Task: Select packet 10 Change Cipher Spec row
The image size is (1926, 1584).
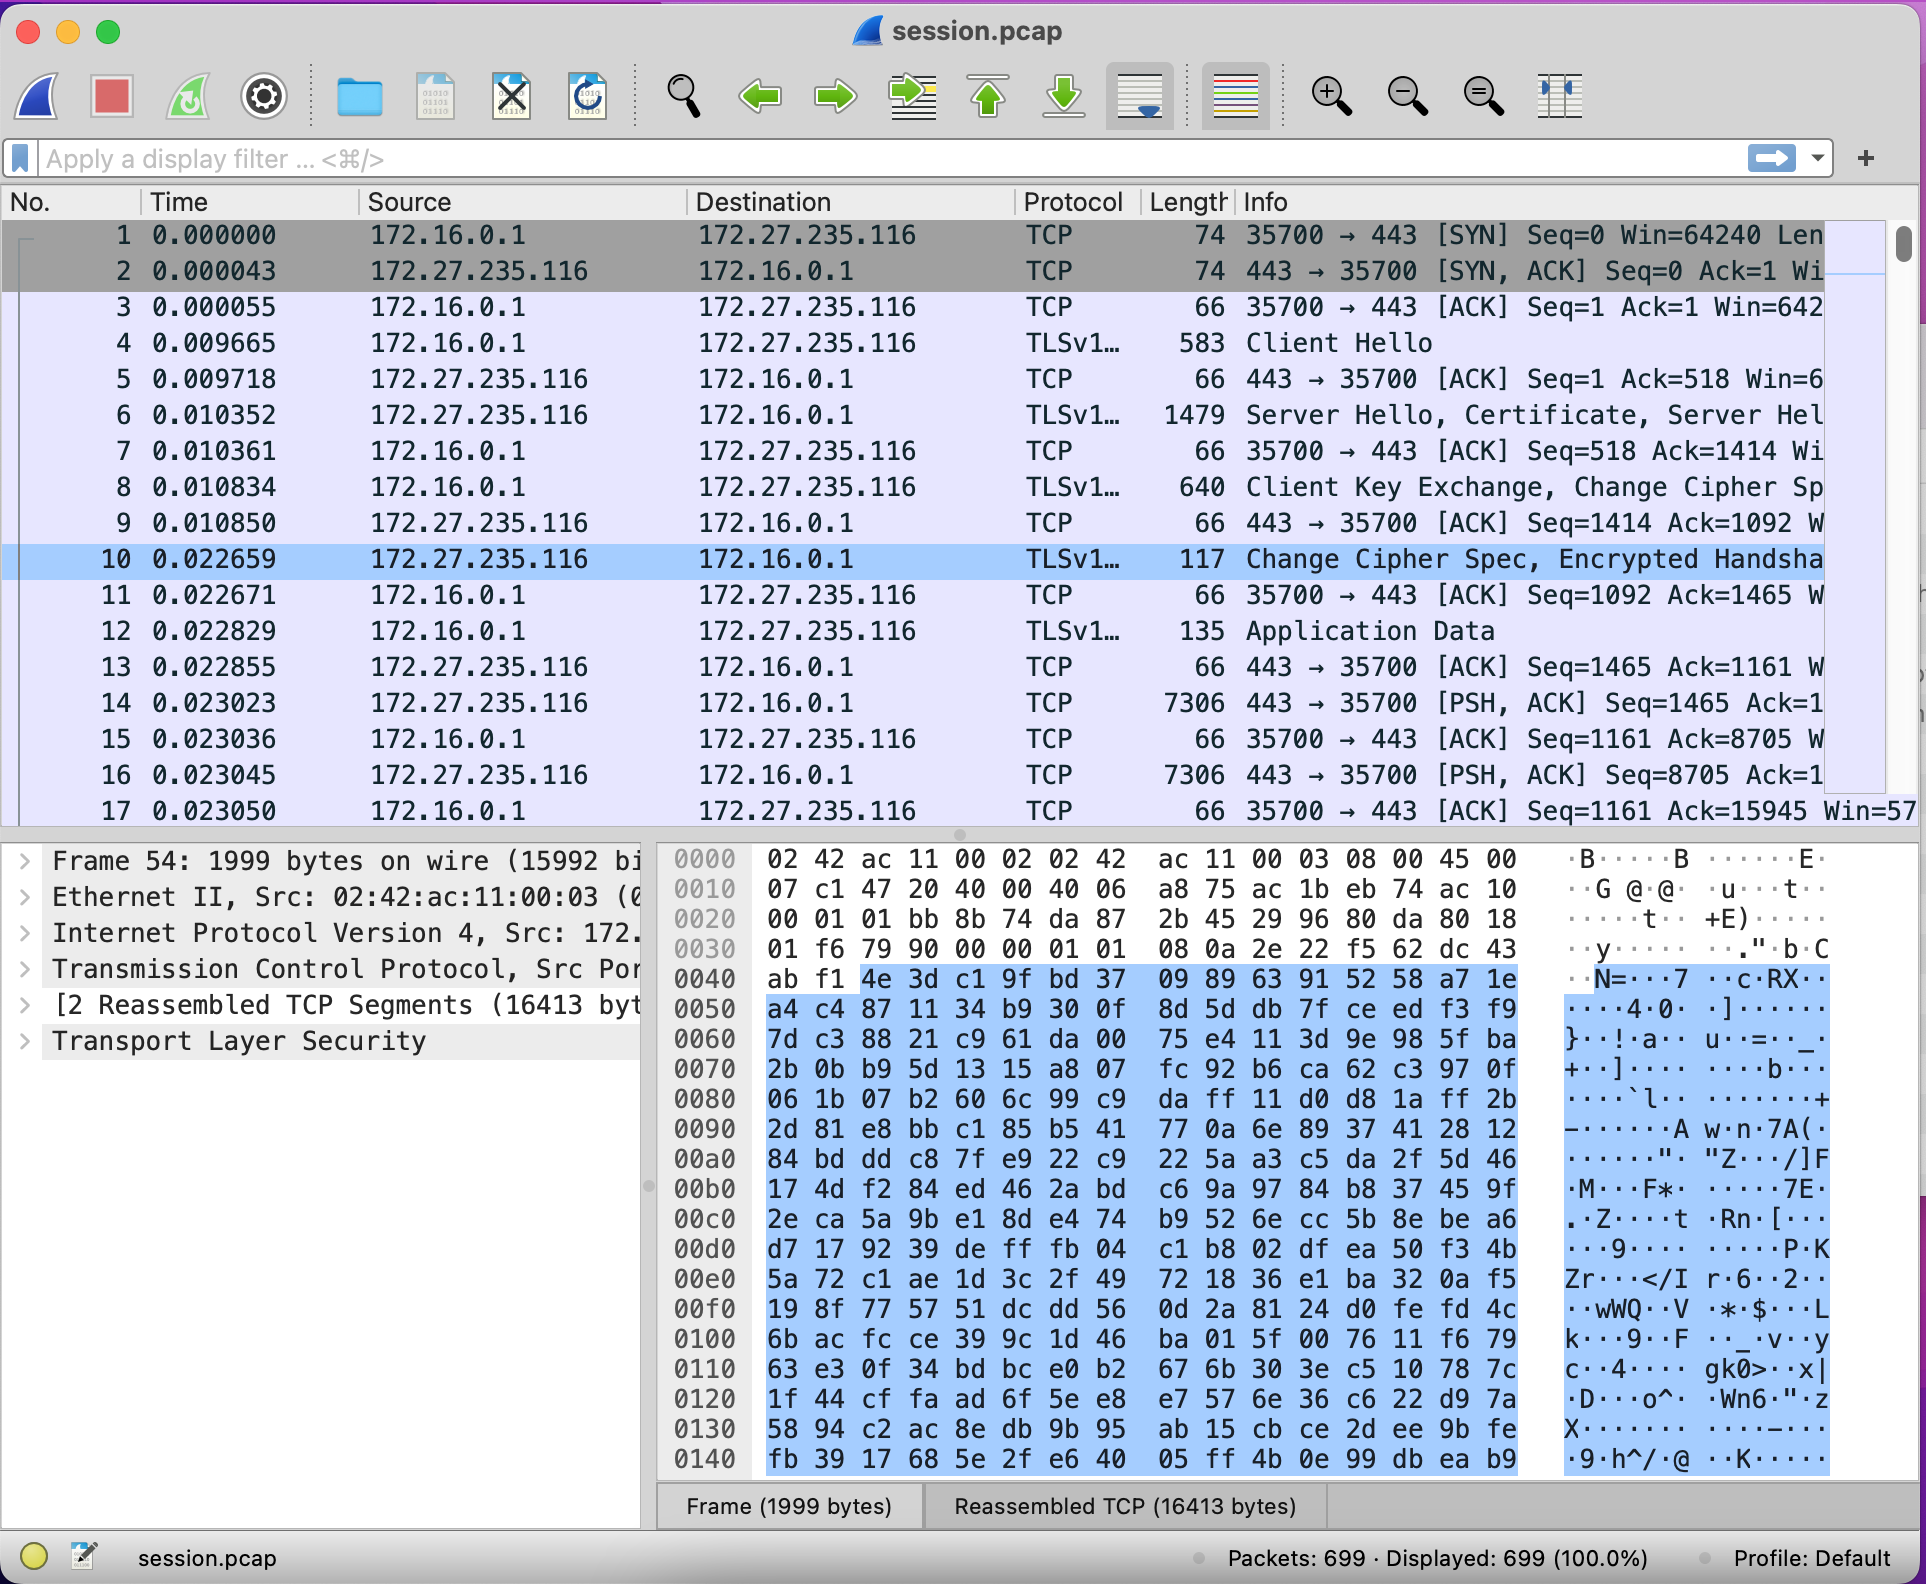Action: (912, 559)
